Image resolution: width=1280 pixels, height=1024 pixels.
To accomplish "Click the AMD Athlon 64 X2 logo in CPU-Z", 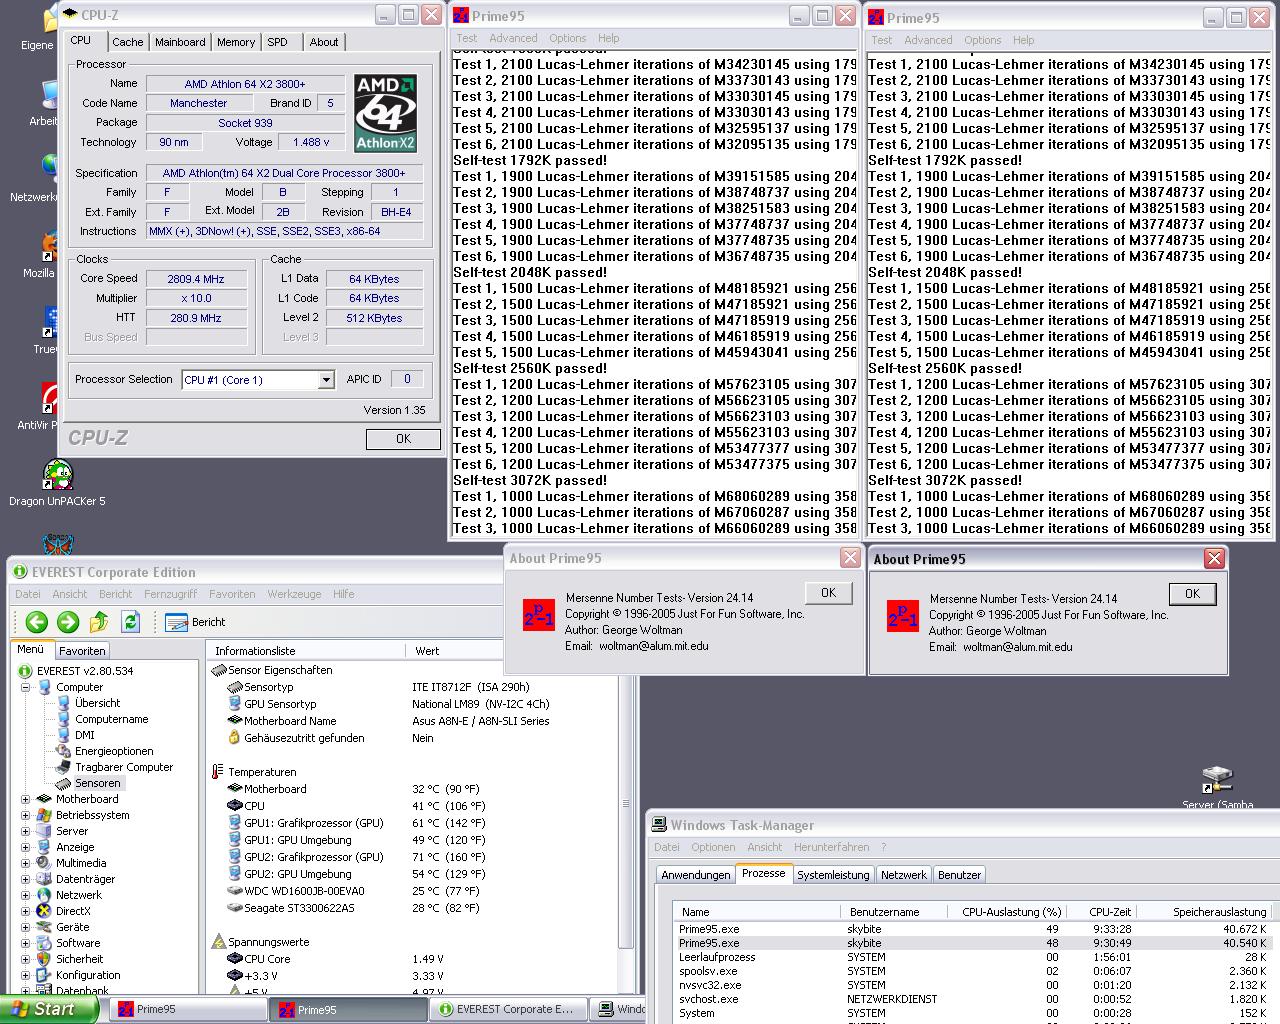I will point(385,113).
